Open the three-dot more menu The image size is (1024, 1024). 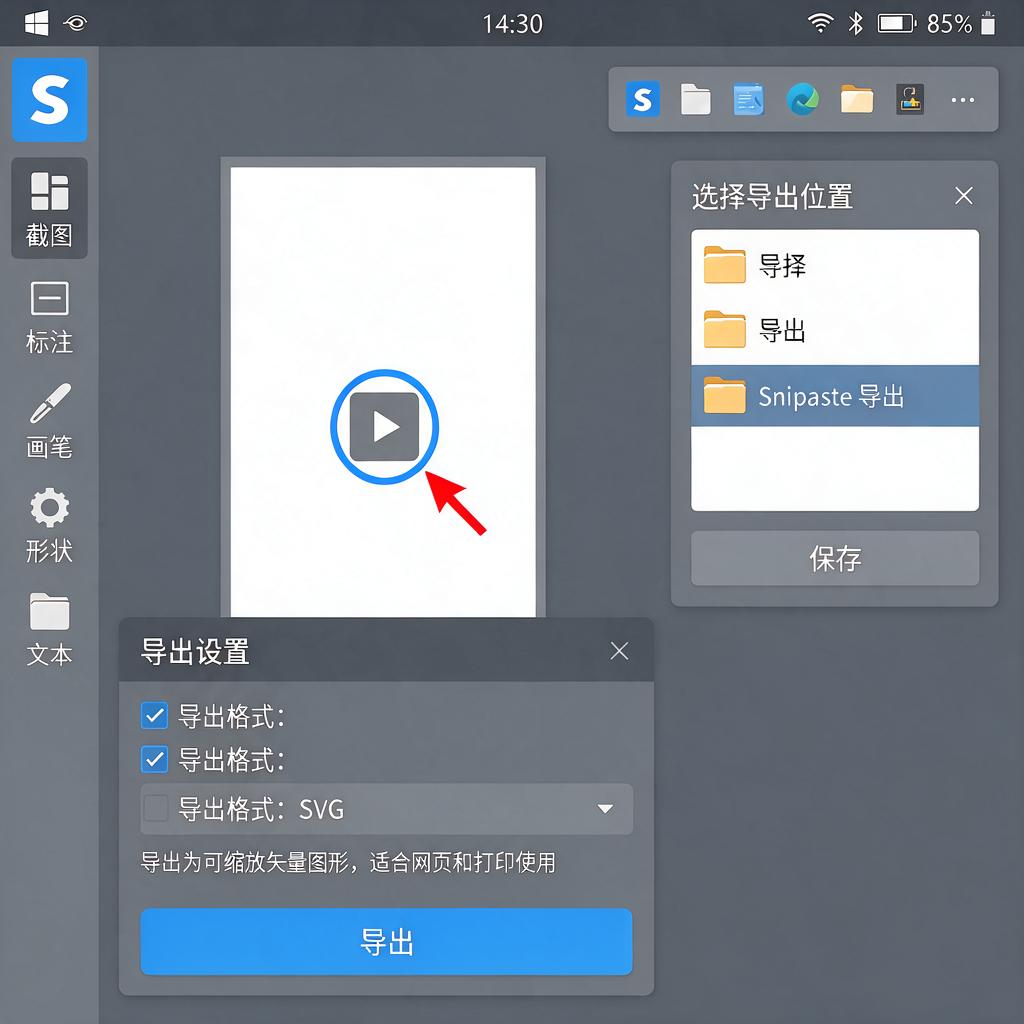(963, 100)
